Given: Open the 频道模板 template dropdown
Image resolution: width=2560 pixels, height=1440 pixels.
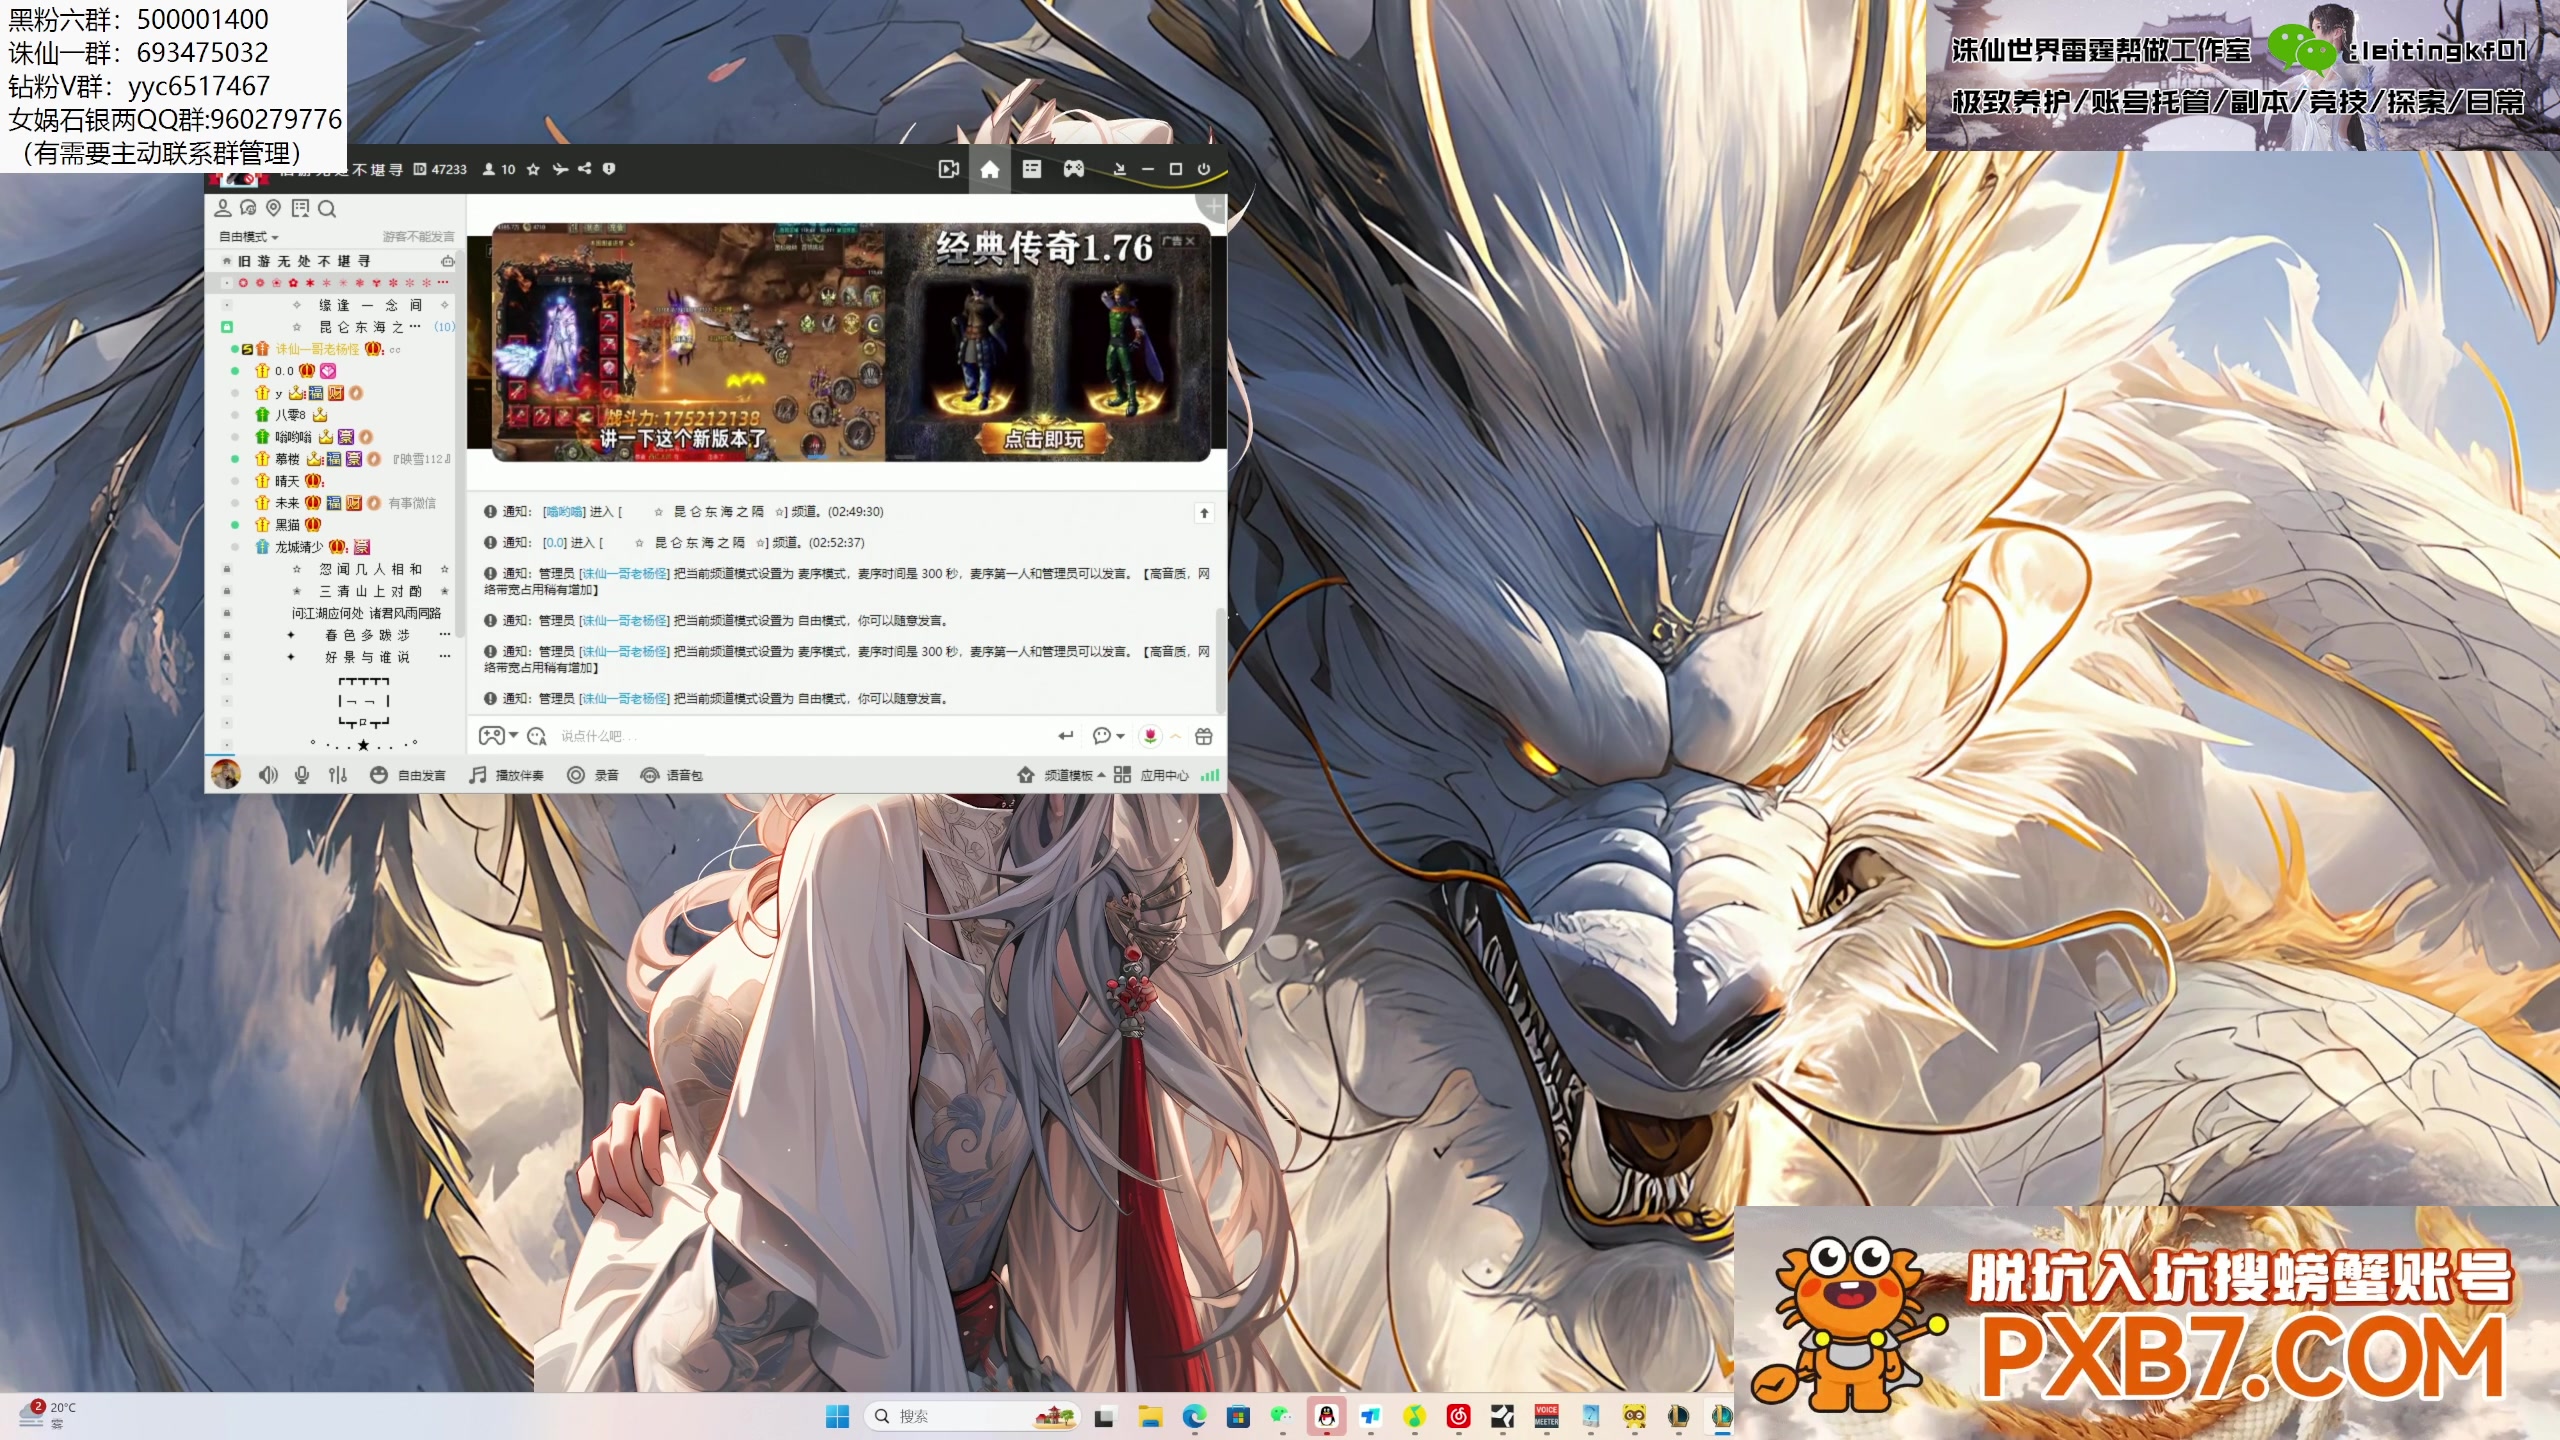Looking at the screenshot, I should point(1061,775).
